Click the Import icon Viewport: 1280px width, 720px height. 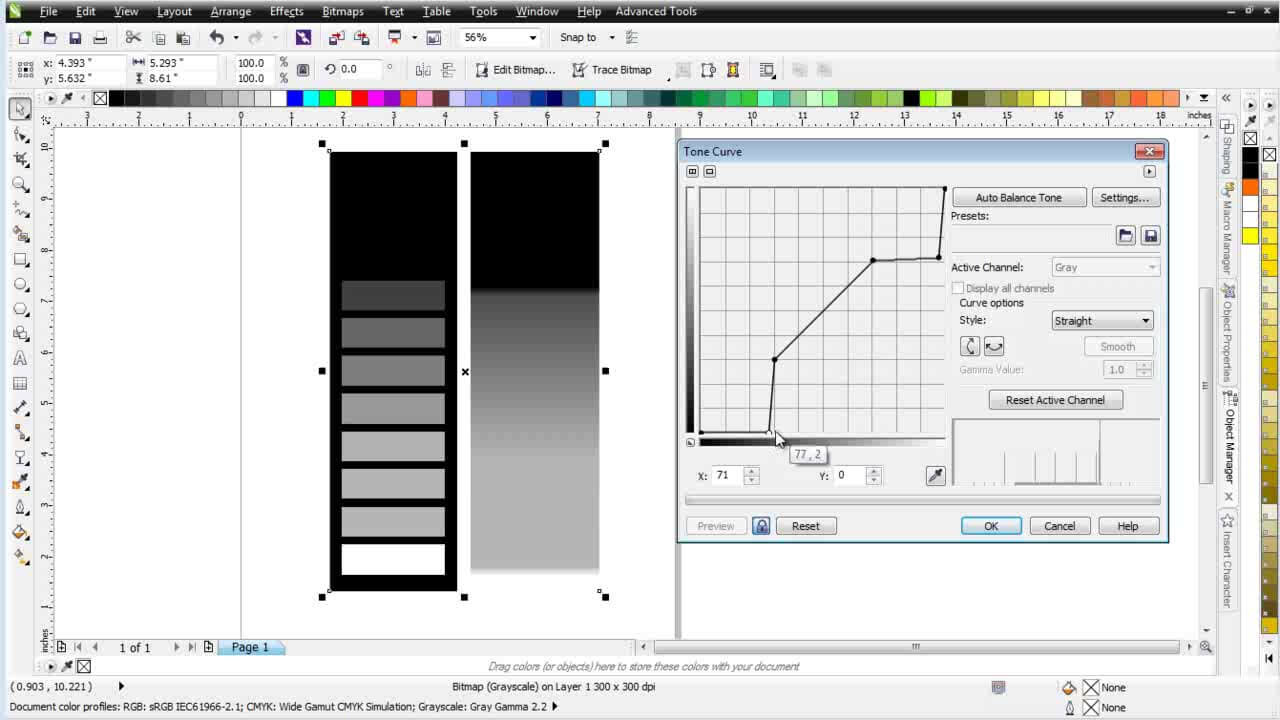tap(336, 38)
